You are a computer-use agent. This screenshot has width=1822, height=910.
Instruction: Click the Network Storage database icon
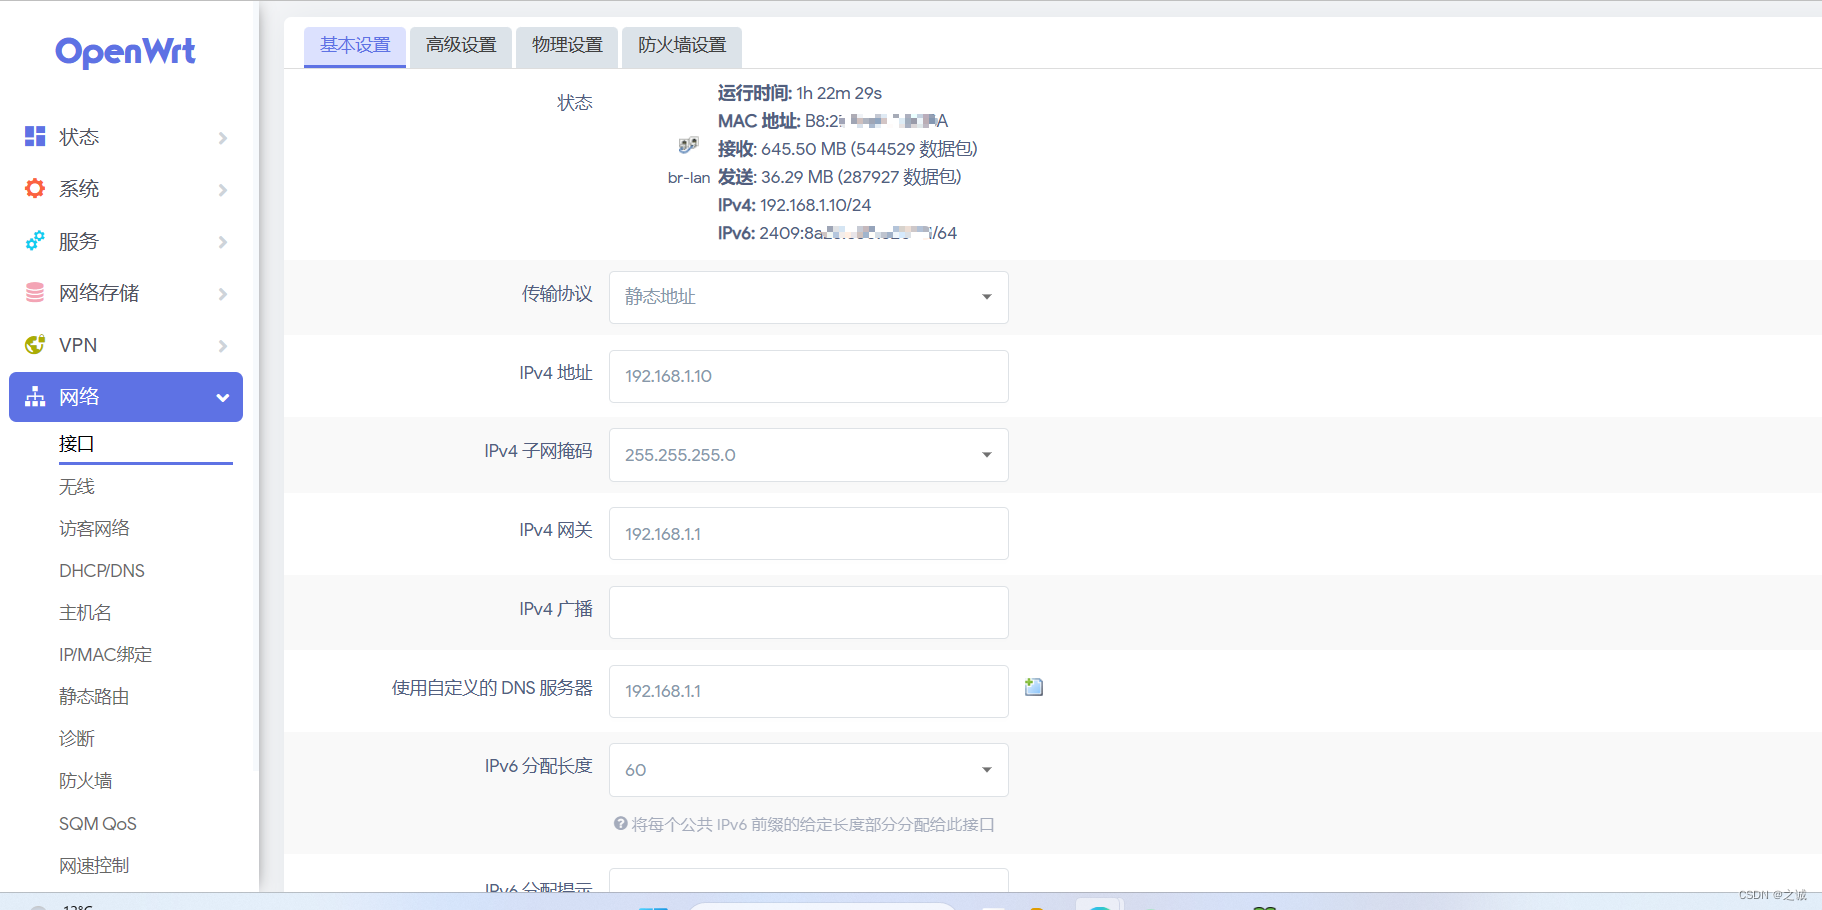pyautogui.click(x=35, y=292)
